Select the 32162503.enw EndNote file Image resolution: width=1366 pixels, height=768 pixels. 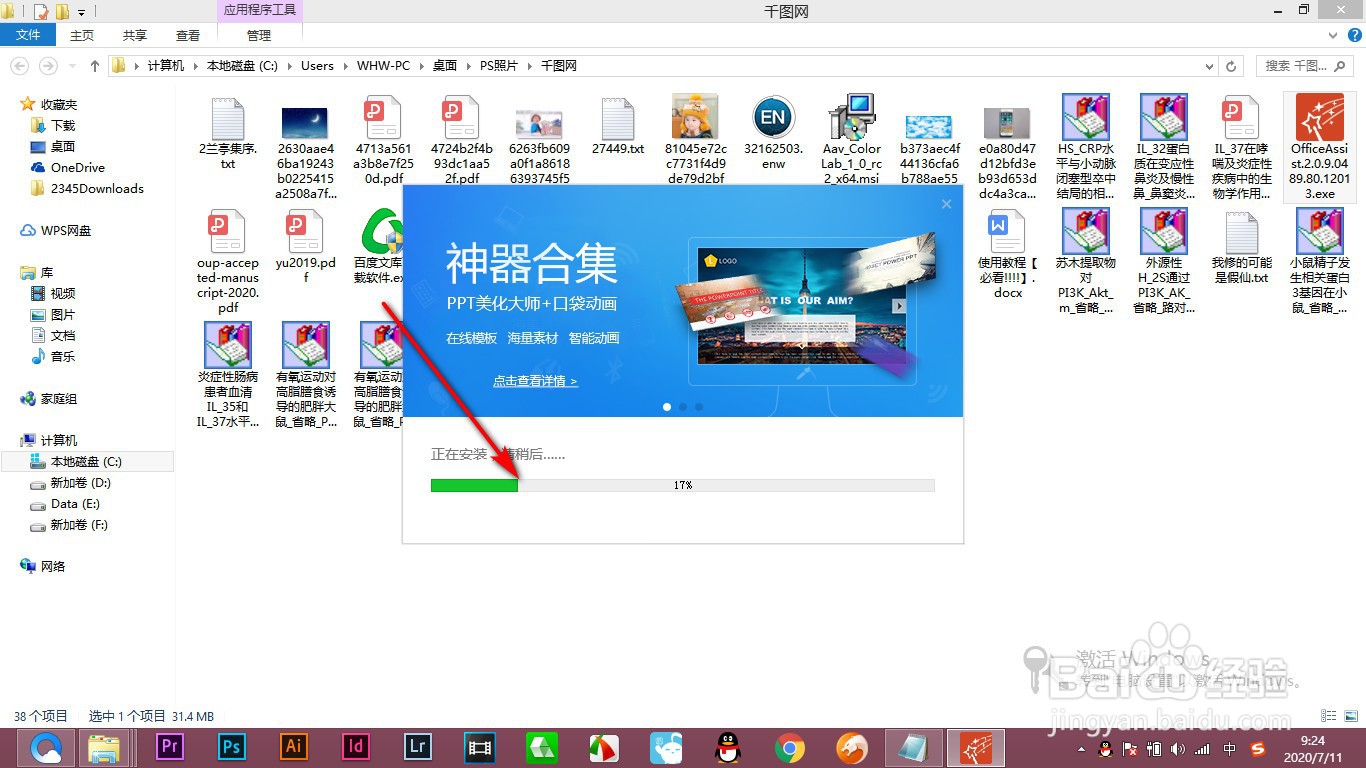[774, 134]
